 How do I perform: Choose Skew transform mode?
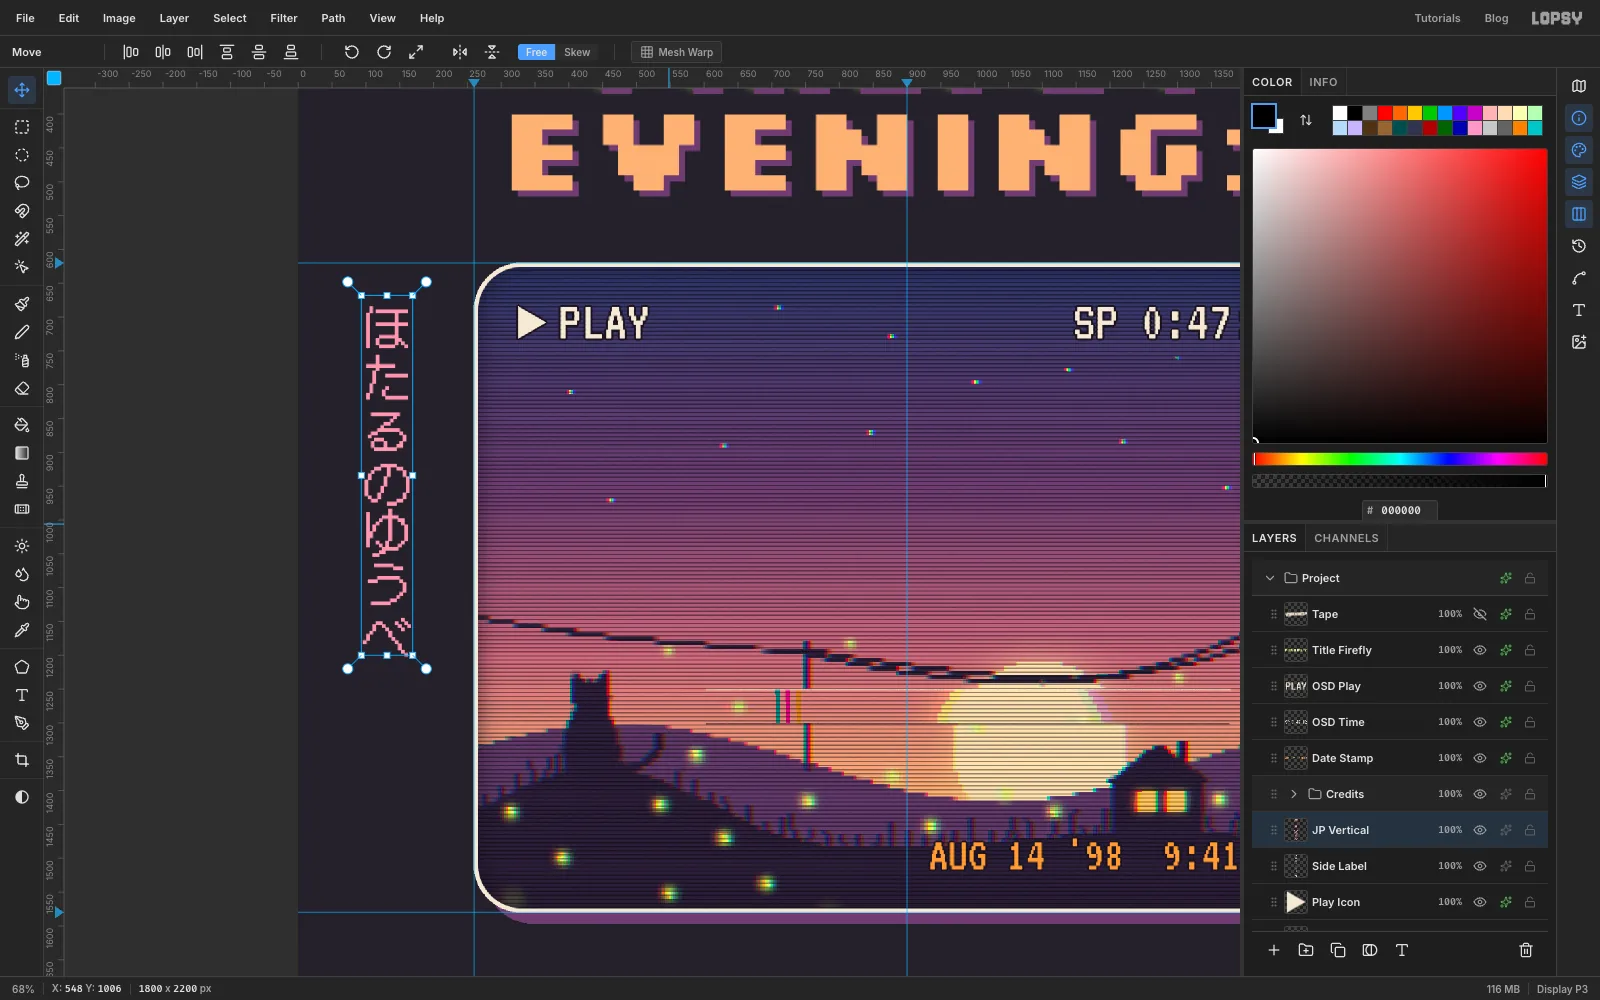point(577,52)
